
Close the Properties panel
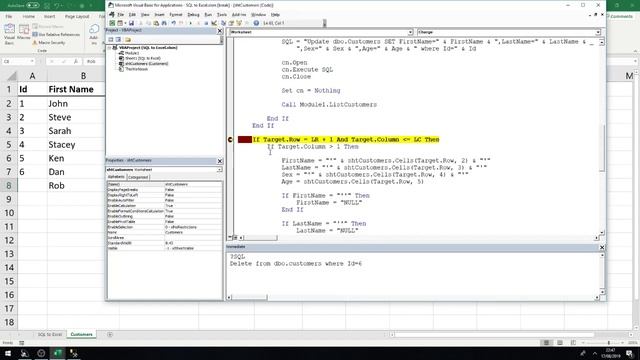tap(220, 161)
